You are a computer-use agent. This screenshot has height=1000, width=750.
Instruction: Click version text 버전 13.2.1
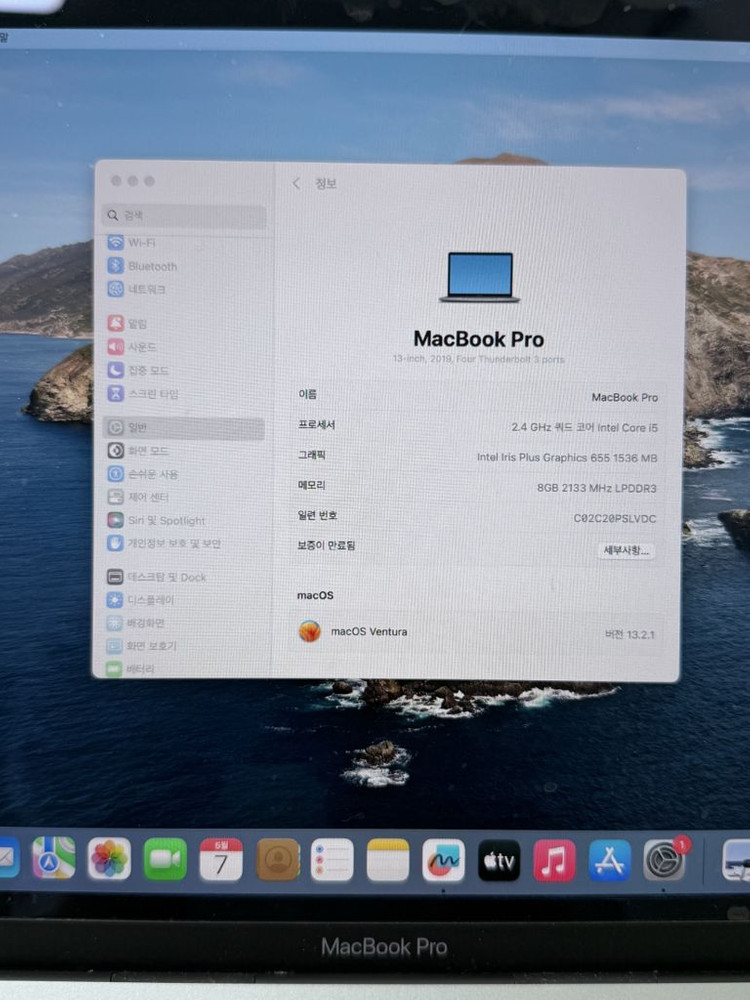tap(629, 635)
